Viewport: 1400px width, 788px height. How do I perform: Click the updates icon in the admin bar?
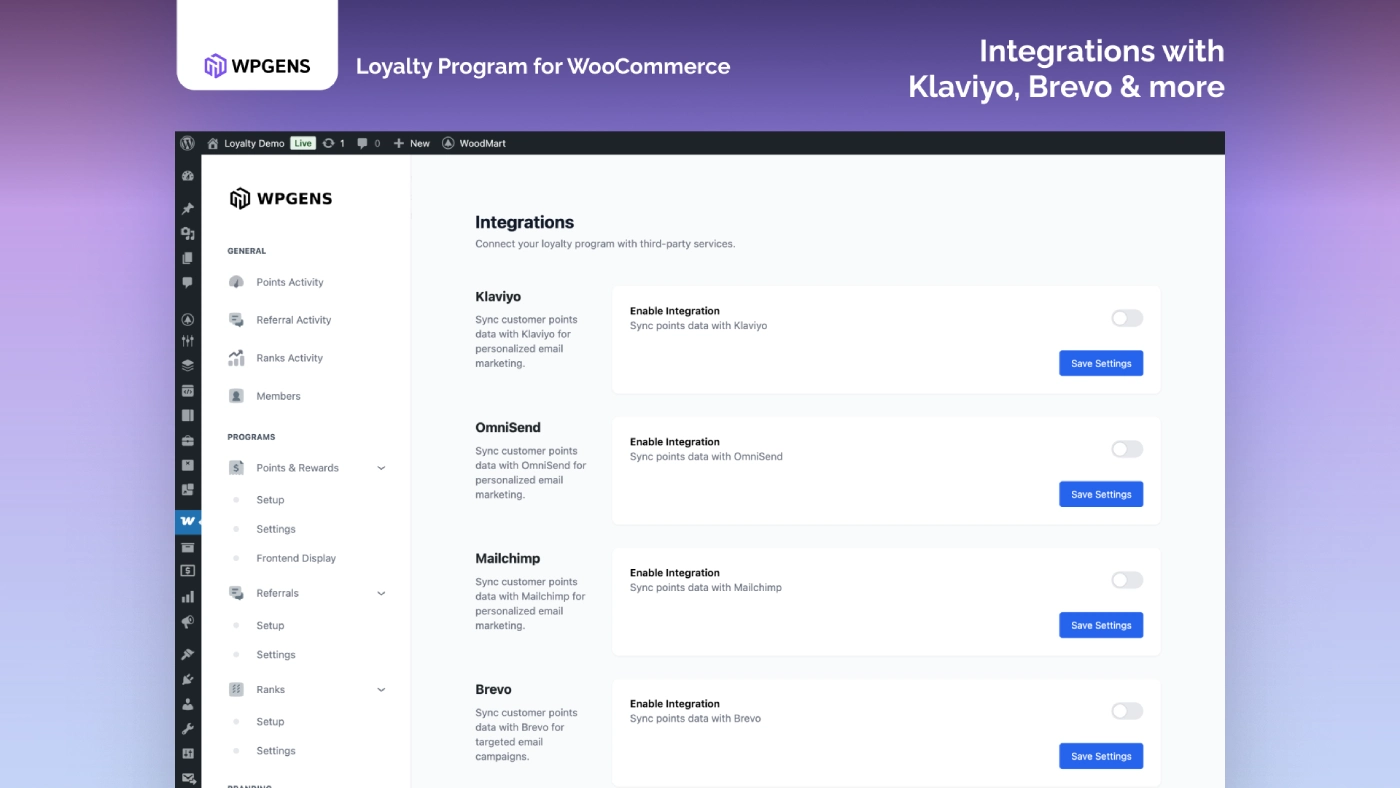pyautogui.click(x=331, y=142)
